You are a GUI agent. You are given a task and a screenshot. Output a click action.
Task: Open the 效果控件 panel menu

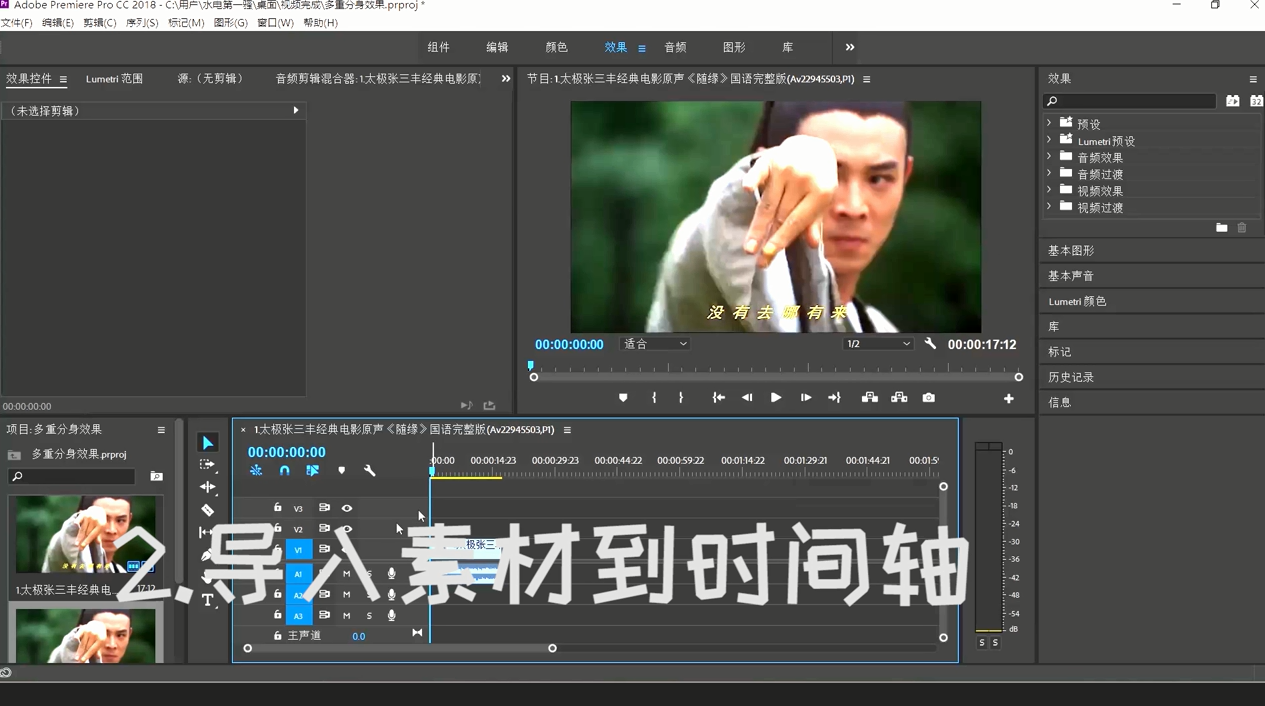click(63, 79)
